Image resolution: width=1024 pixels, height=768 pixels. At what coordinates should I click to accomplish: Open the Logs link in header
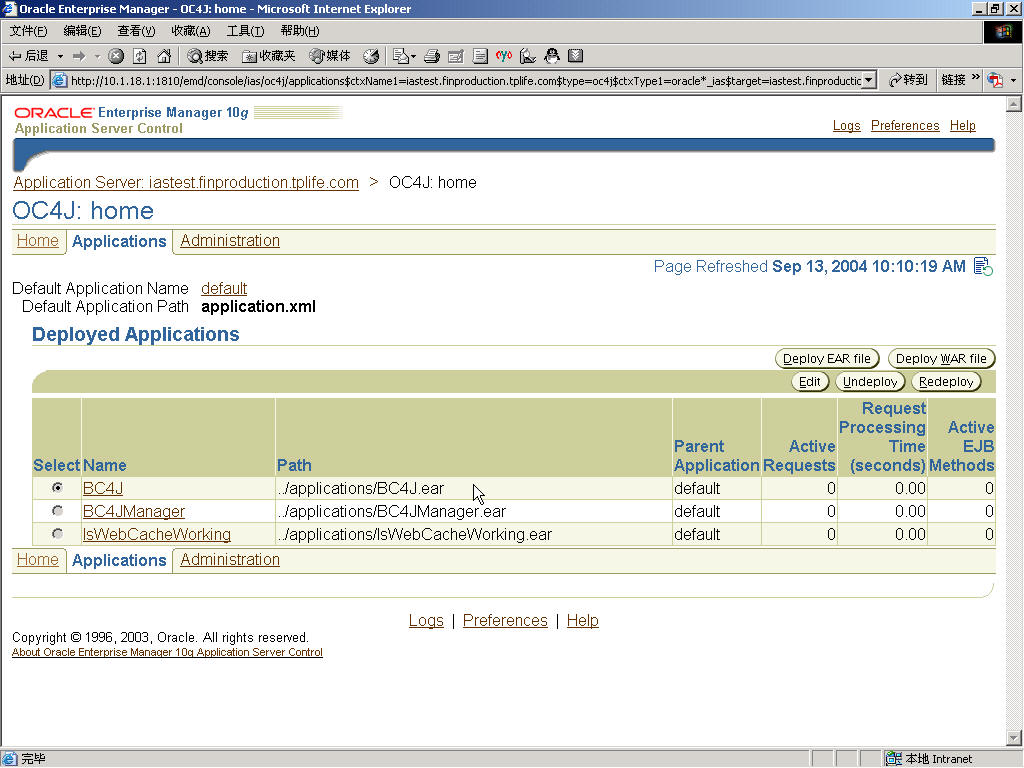[x=846, y=125]
